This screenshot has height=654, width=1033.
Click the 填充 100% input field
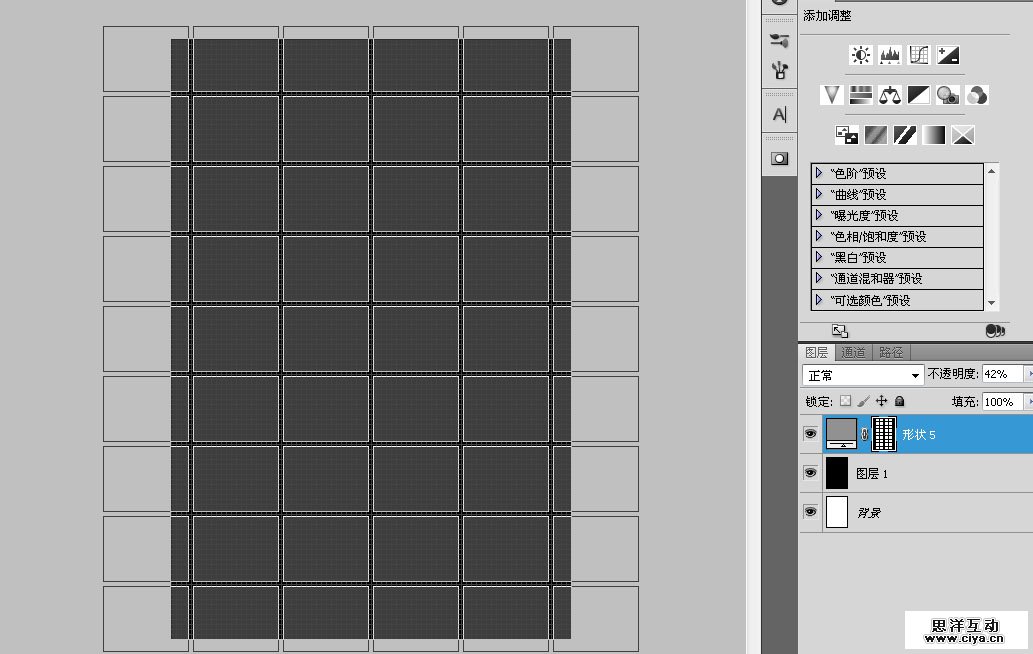(x=1002, y=401)
